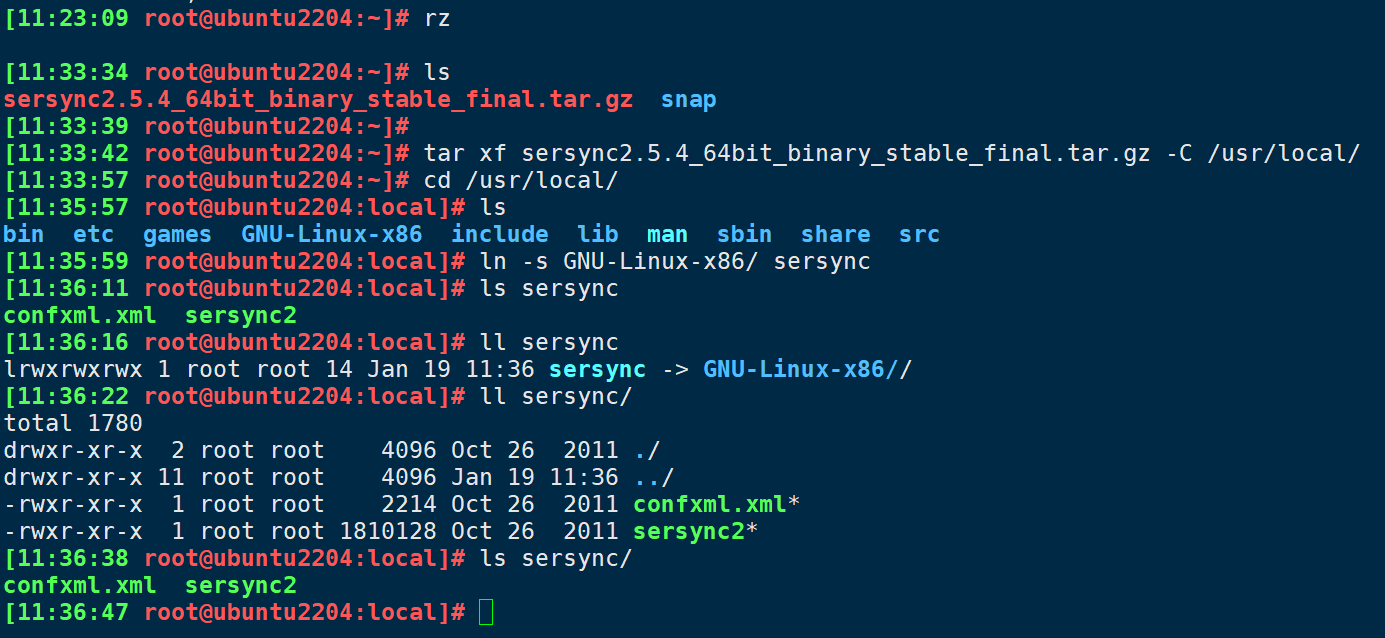
Task: Click the include directory name
Action: click(499, 234)
